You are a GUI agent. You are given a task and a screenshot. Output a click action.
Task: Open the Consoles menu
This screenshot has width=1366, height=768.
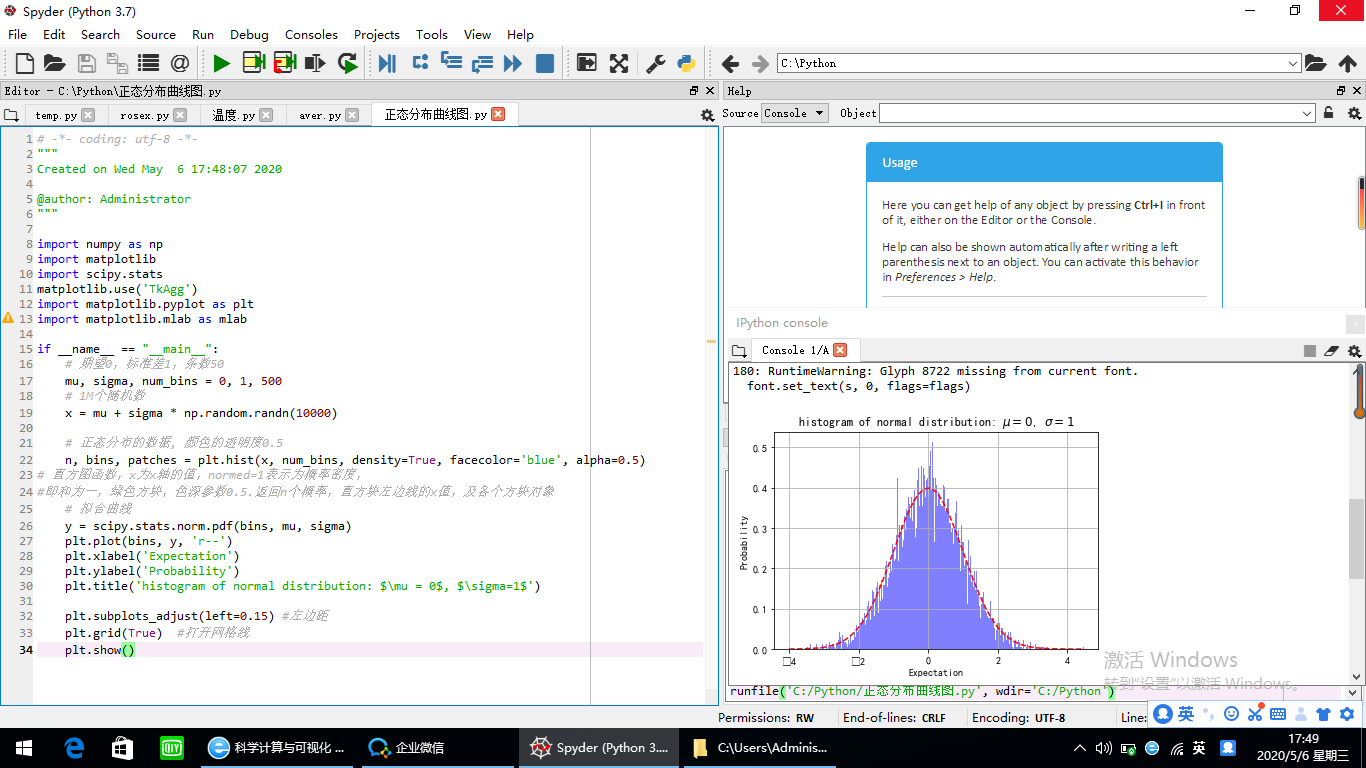point(311,34)
